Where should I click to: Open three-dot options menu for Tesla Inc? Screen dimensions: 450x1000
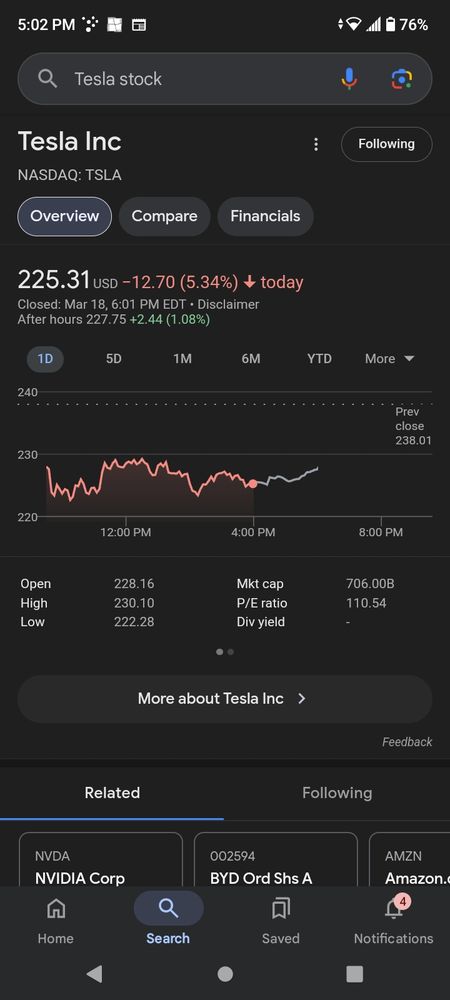pos(316,145)
